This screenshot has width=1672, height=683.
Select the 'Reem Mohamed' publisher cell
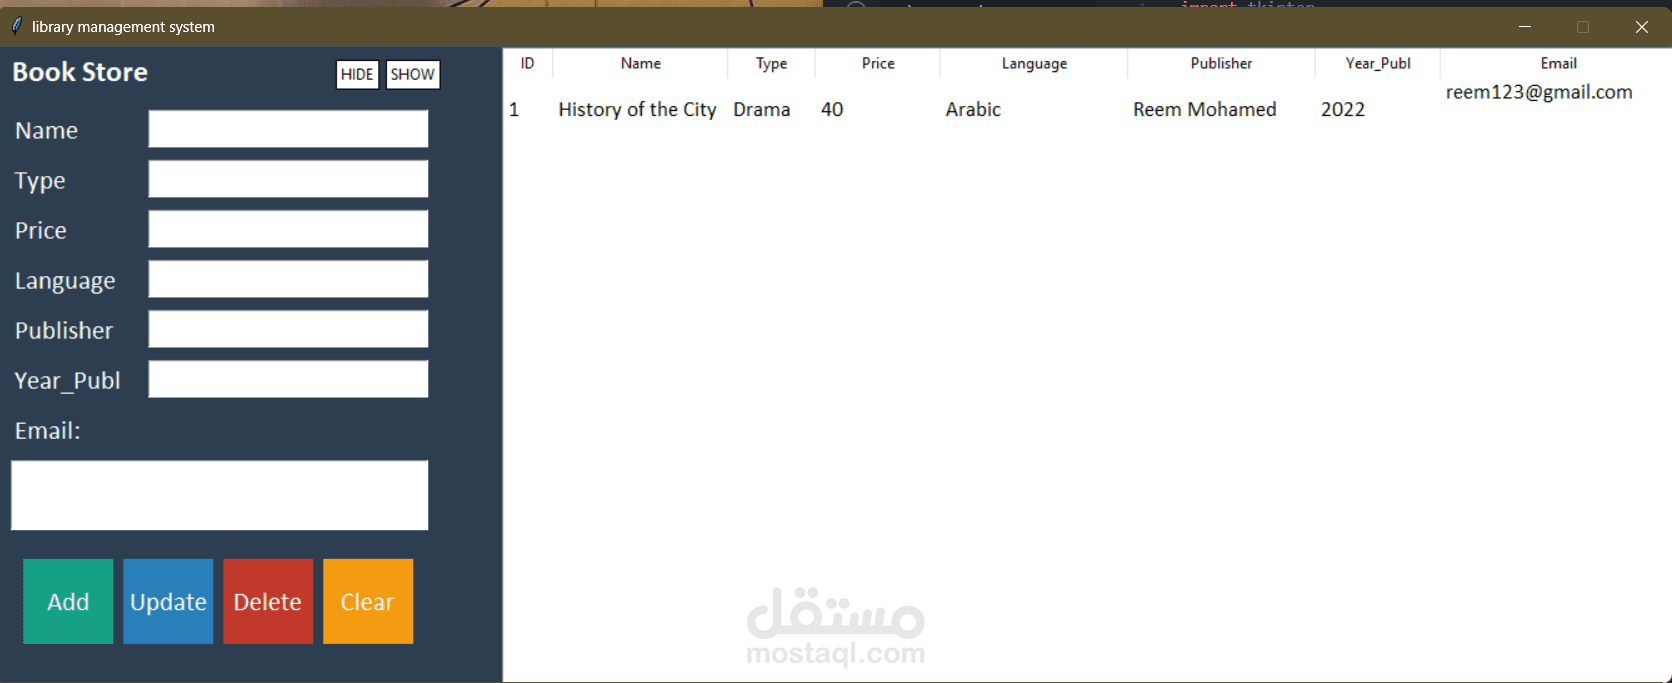tap(1204, 109)
